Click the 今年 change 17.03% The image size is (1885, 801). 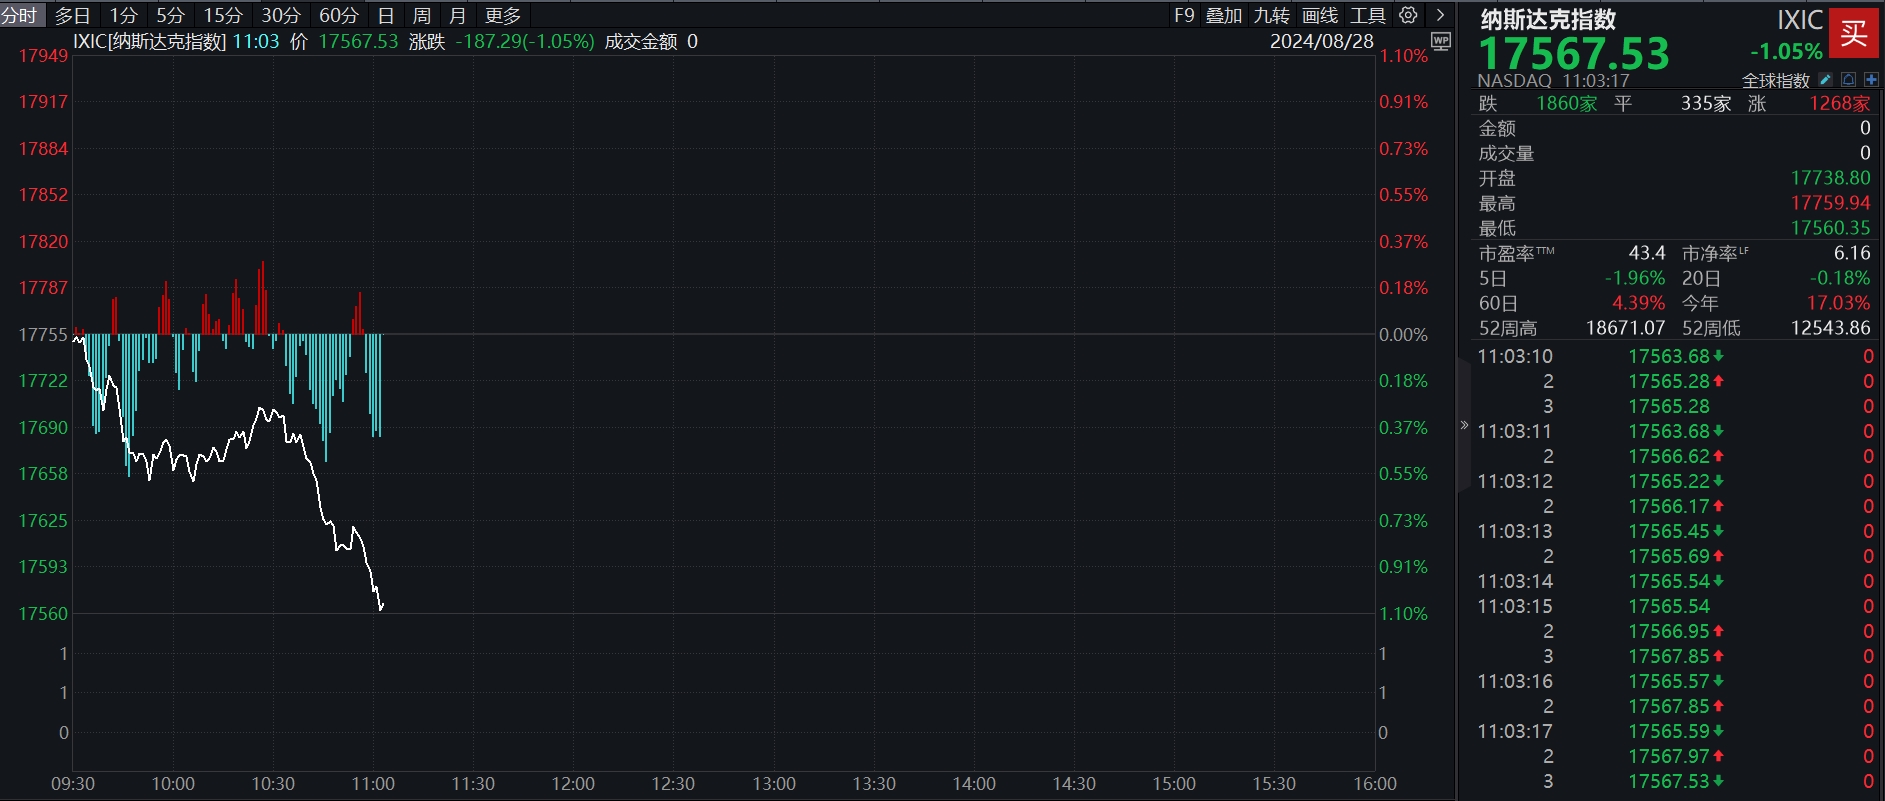point(1838,303)
